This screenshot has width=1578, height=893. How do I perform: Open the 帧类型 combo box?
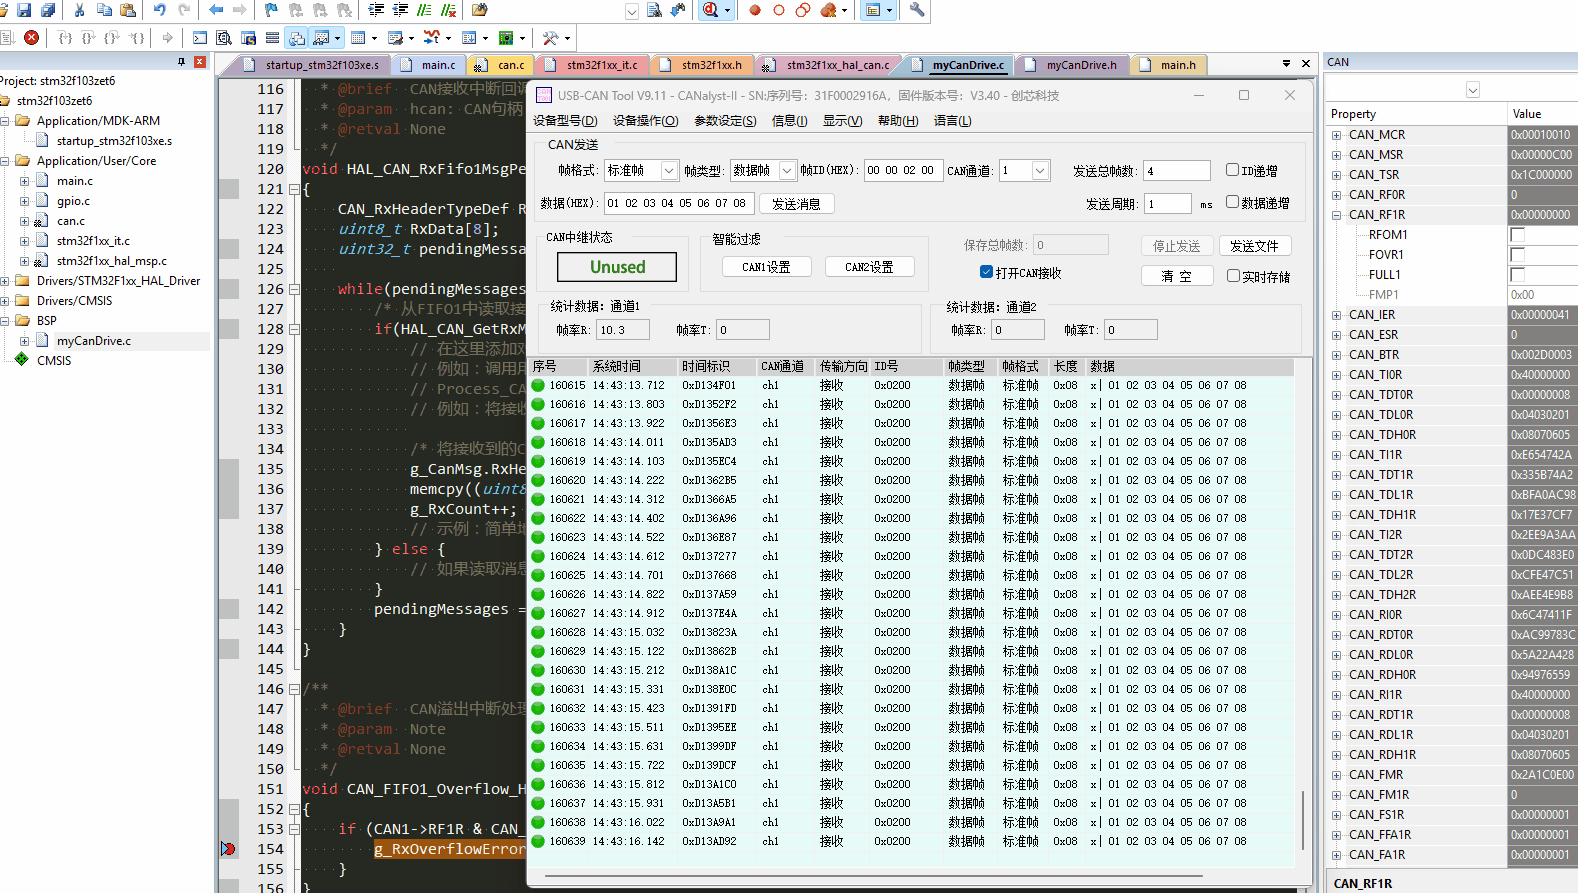pyautogui.click(x=762, y=171)
